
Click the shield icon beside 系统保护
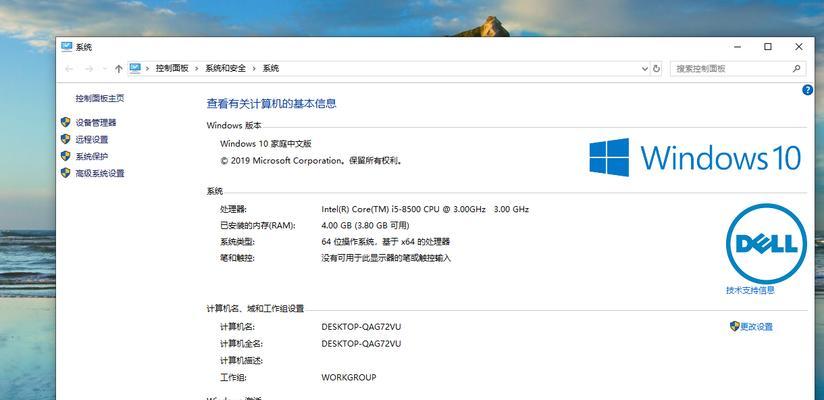click(66, 156)
